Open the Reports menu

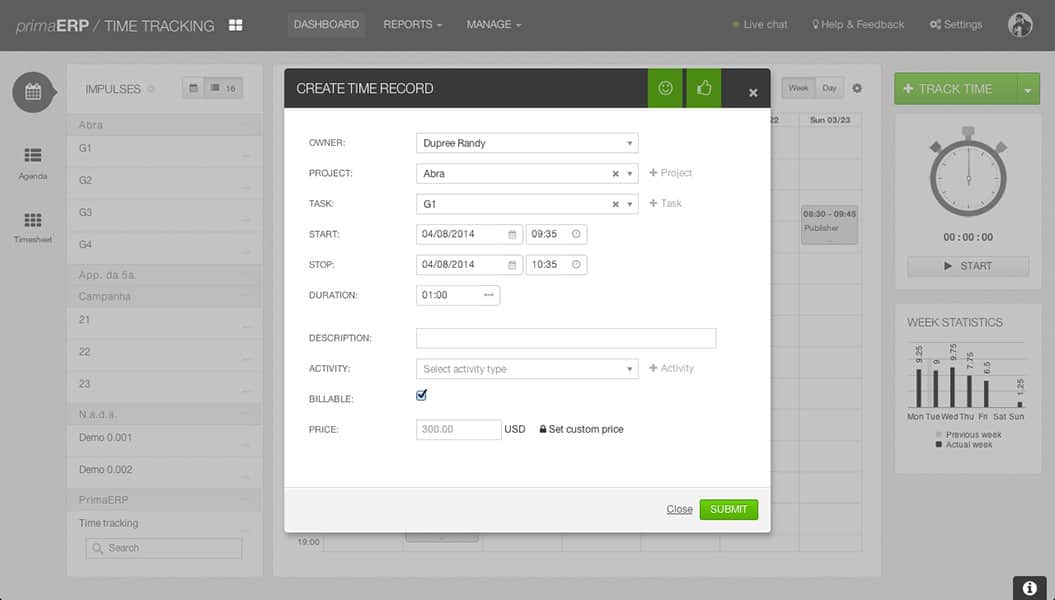(x=412, y=25)
